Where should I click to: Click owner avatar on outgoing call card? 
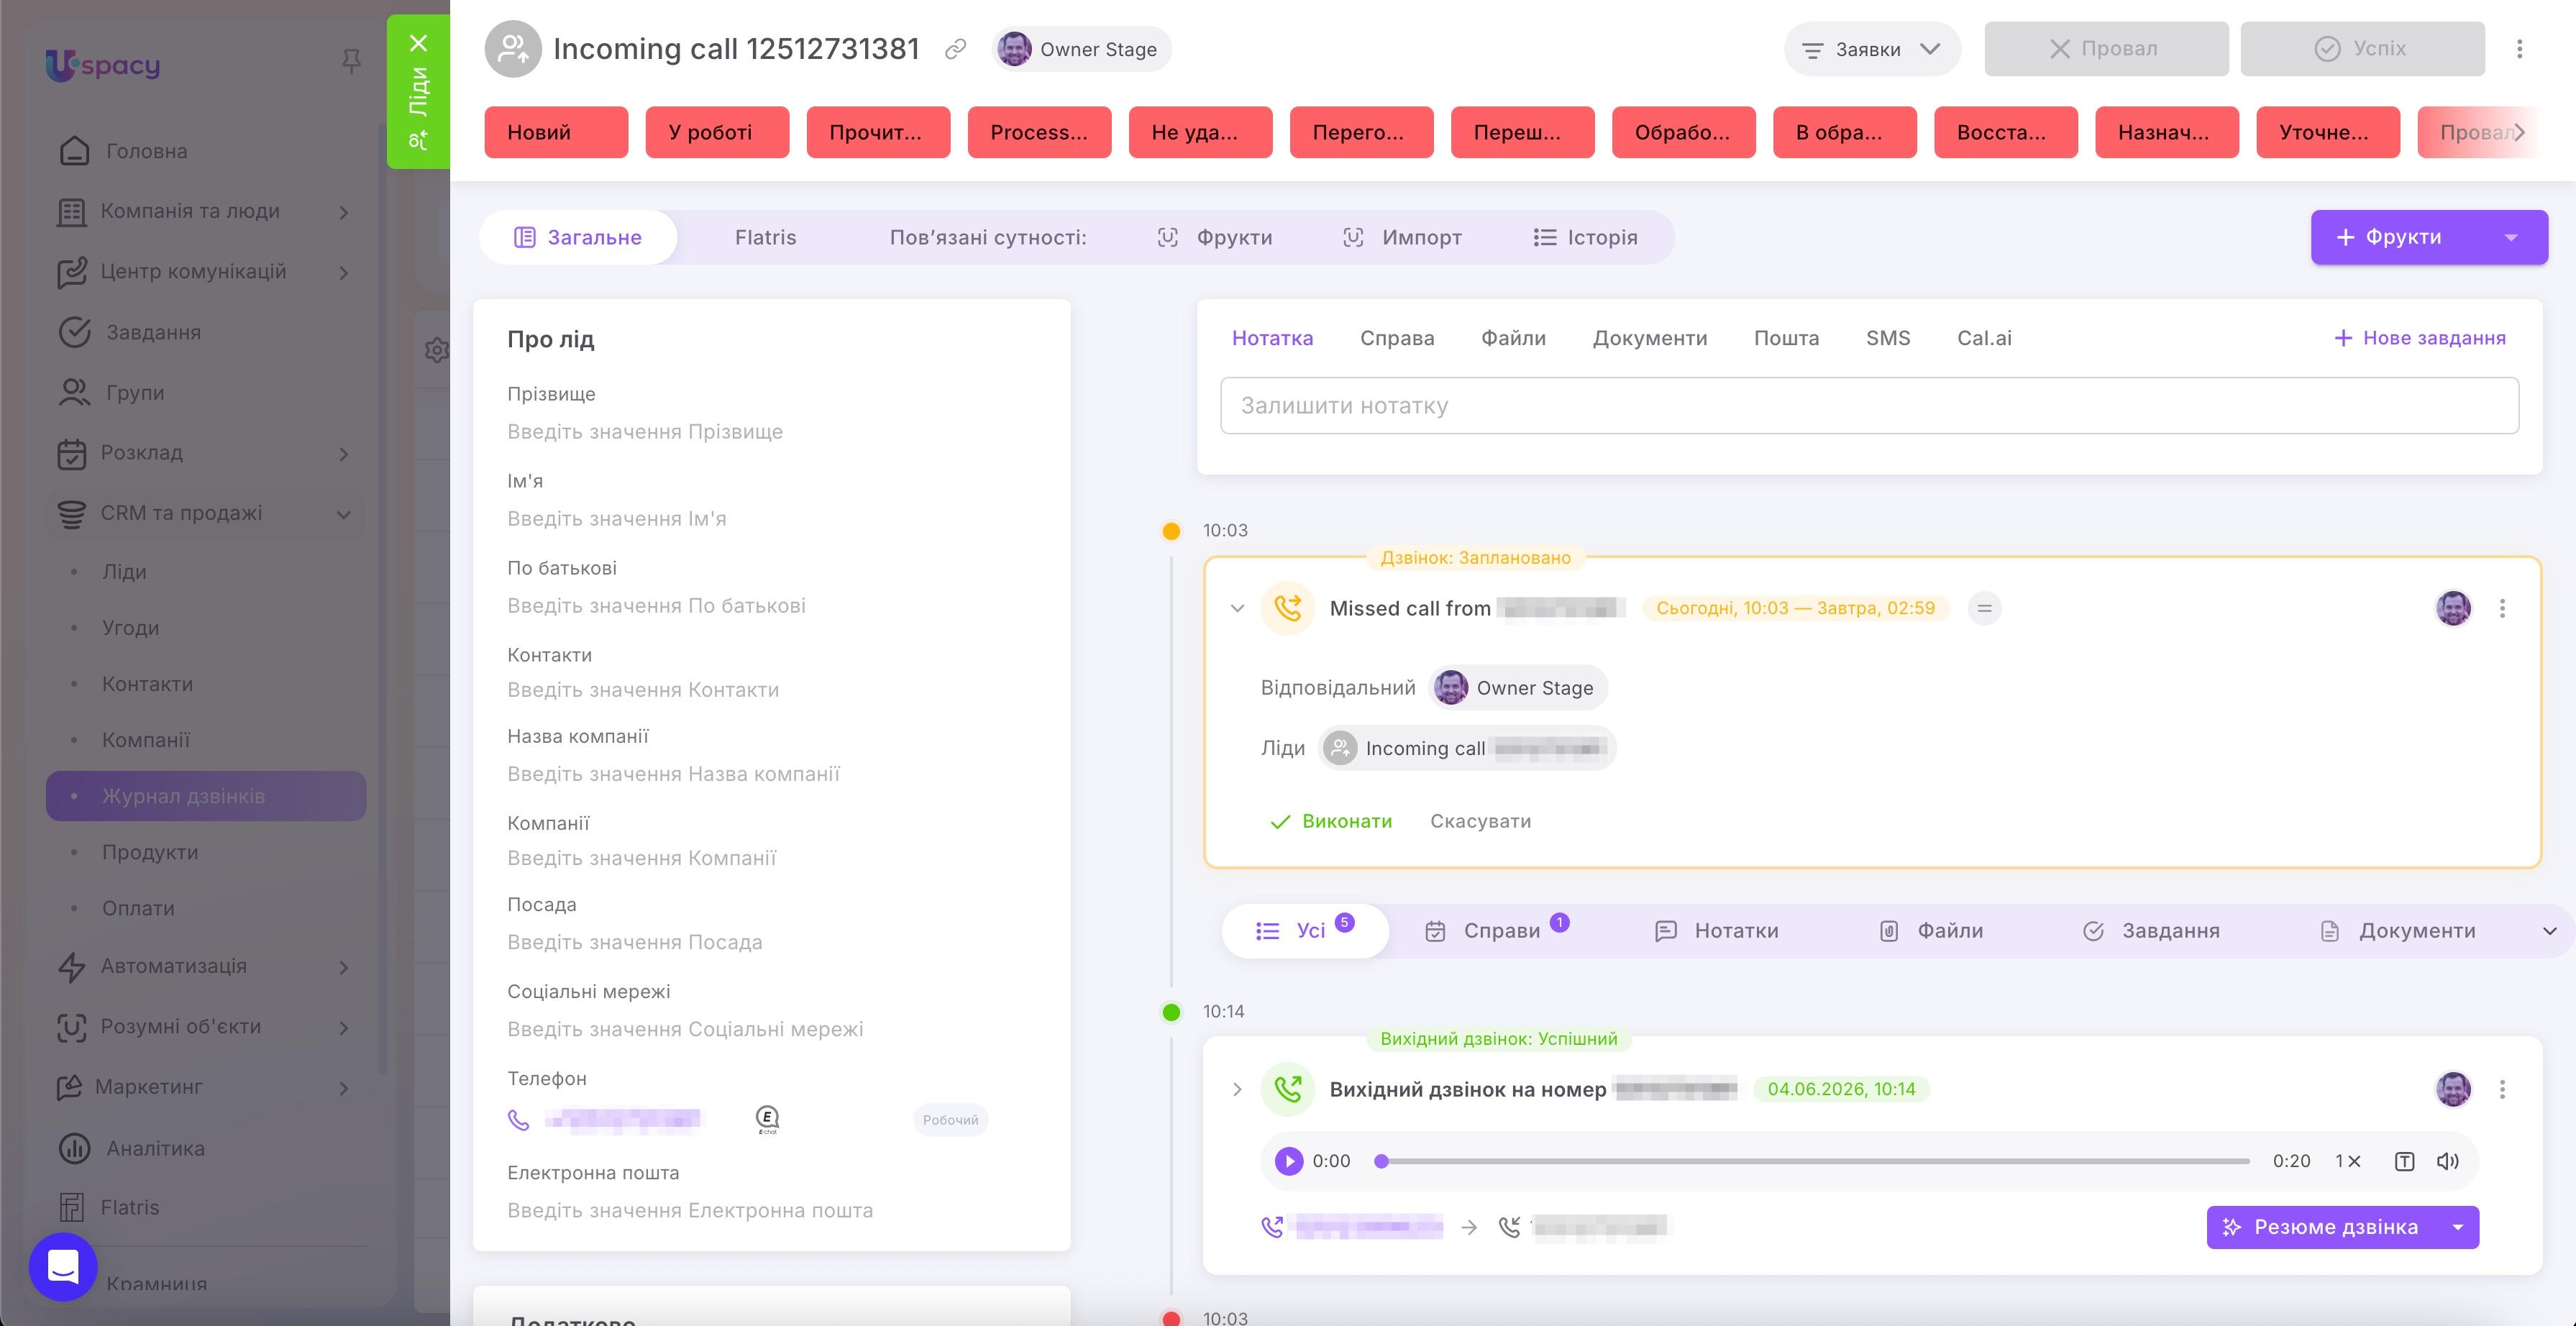[2453, 1089]
